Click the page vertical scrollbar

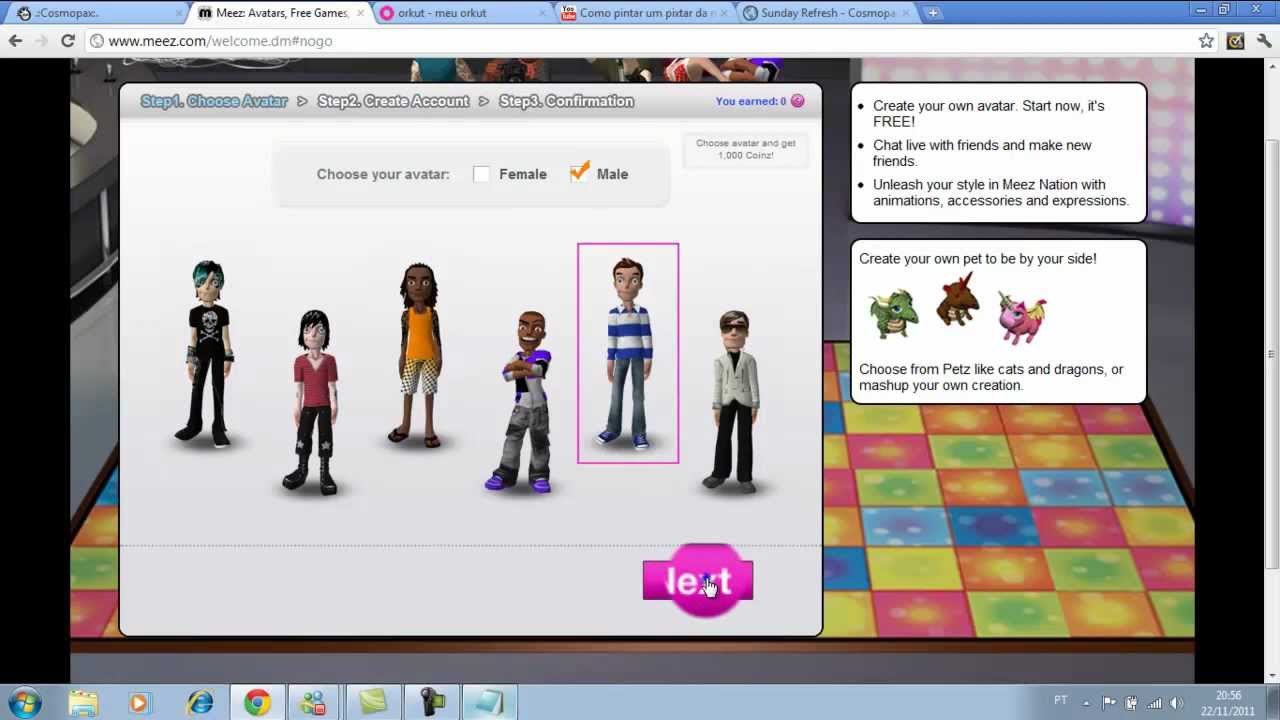coord(1271,353)
